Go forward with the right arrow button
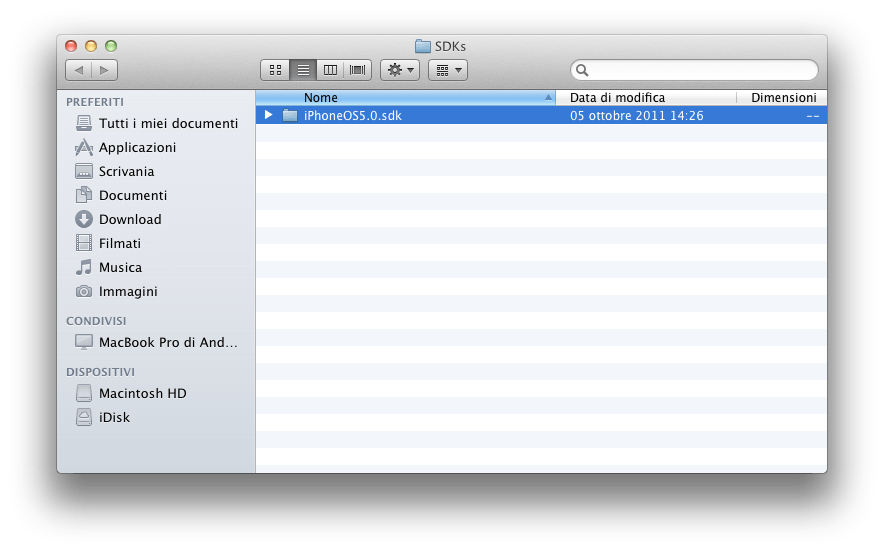884x552 pixels. point(105,70)
